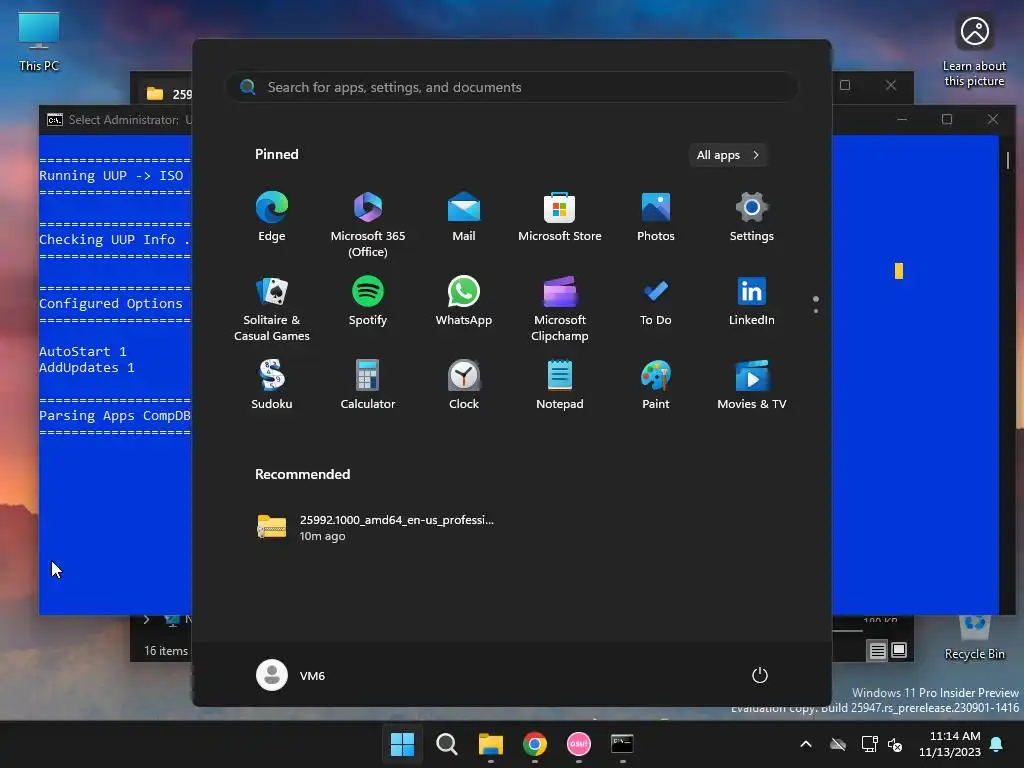Expand hidden system tray icons
Screen dimensions: 1024x768
click(806, 744)
